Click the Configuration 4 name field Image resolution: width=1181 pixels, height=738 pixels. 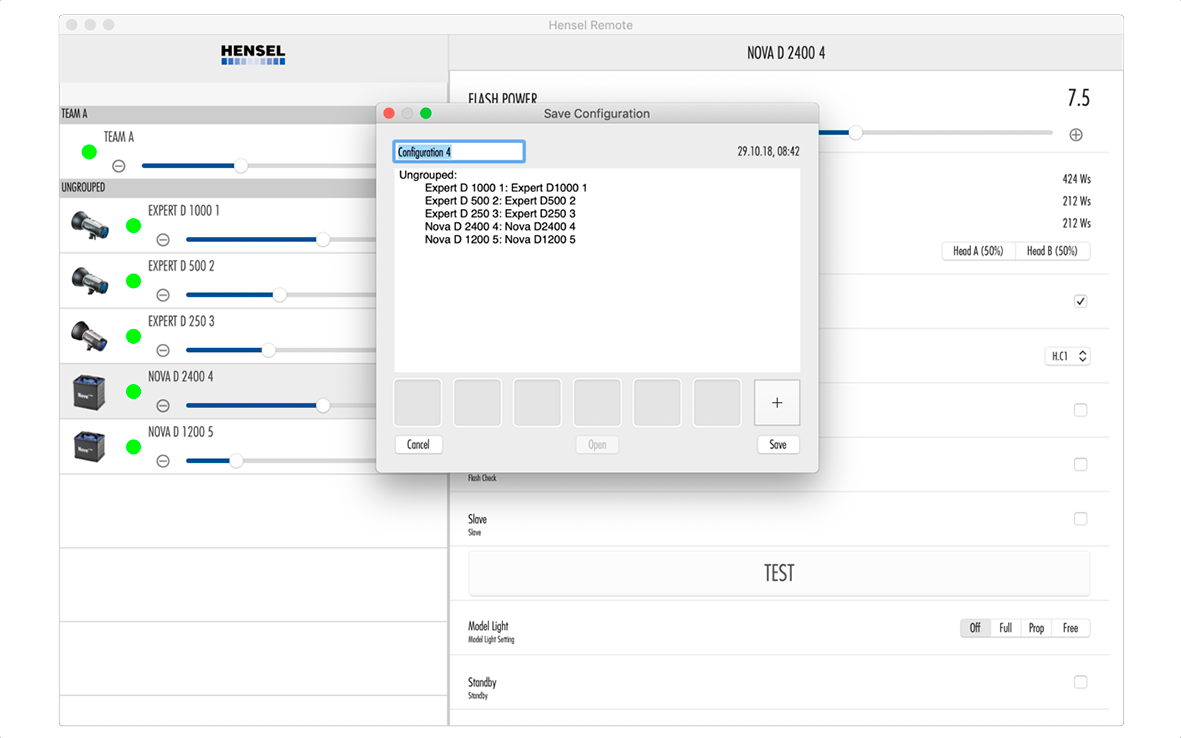tap(459, 152)
